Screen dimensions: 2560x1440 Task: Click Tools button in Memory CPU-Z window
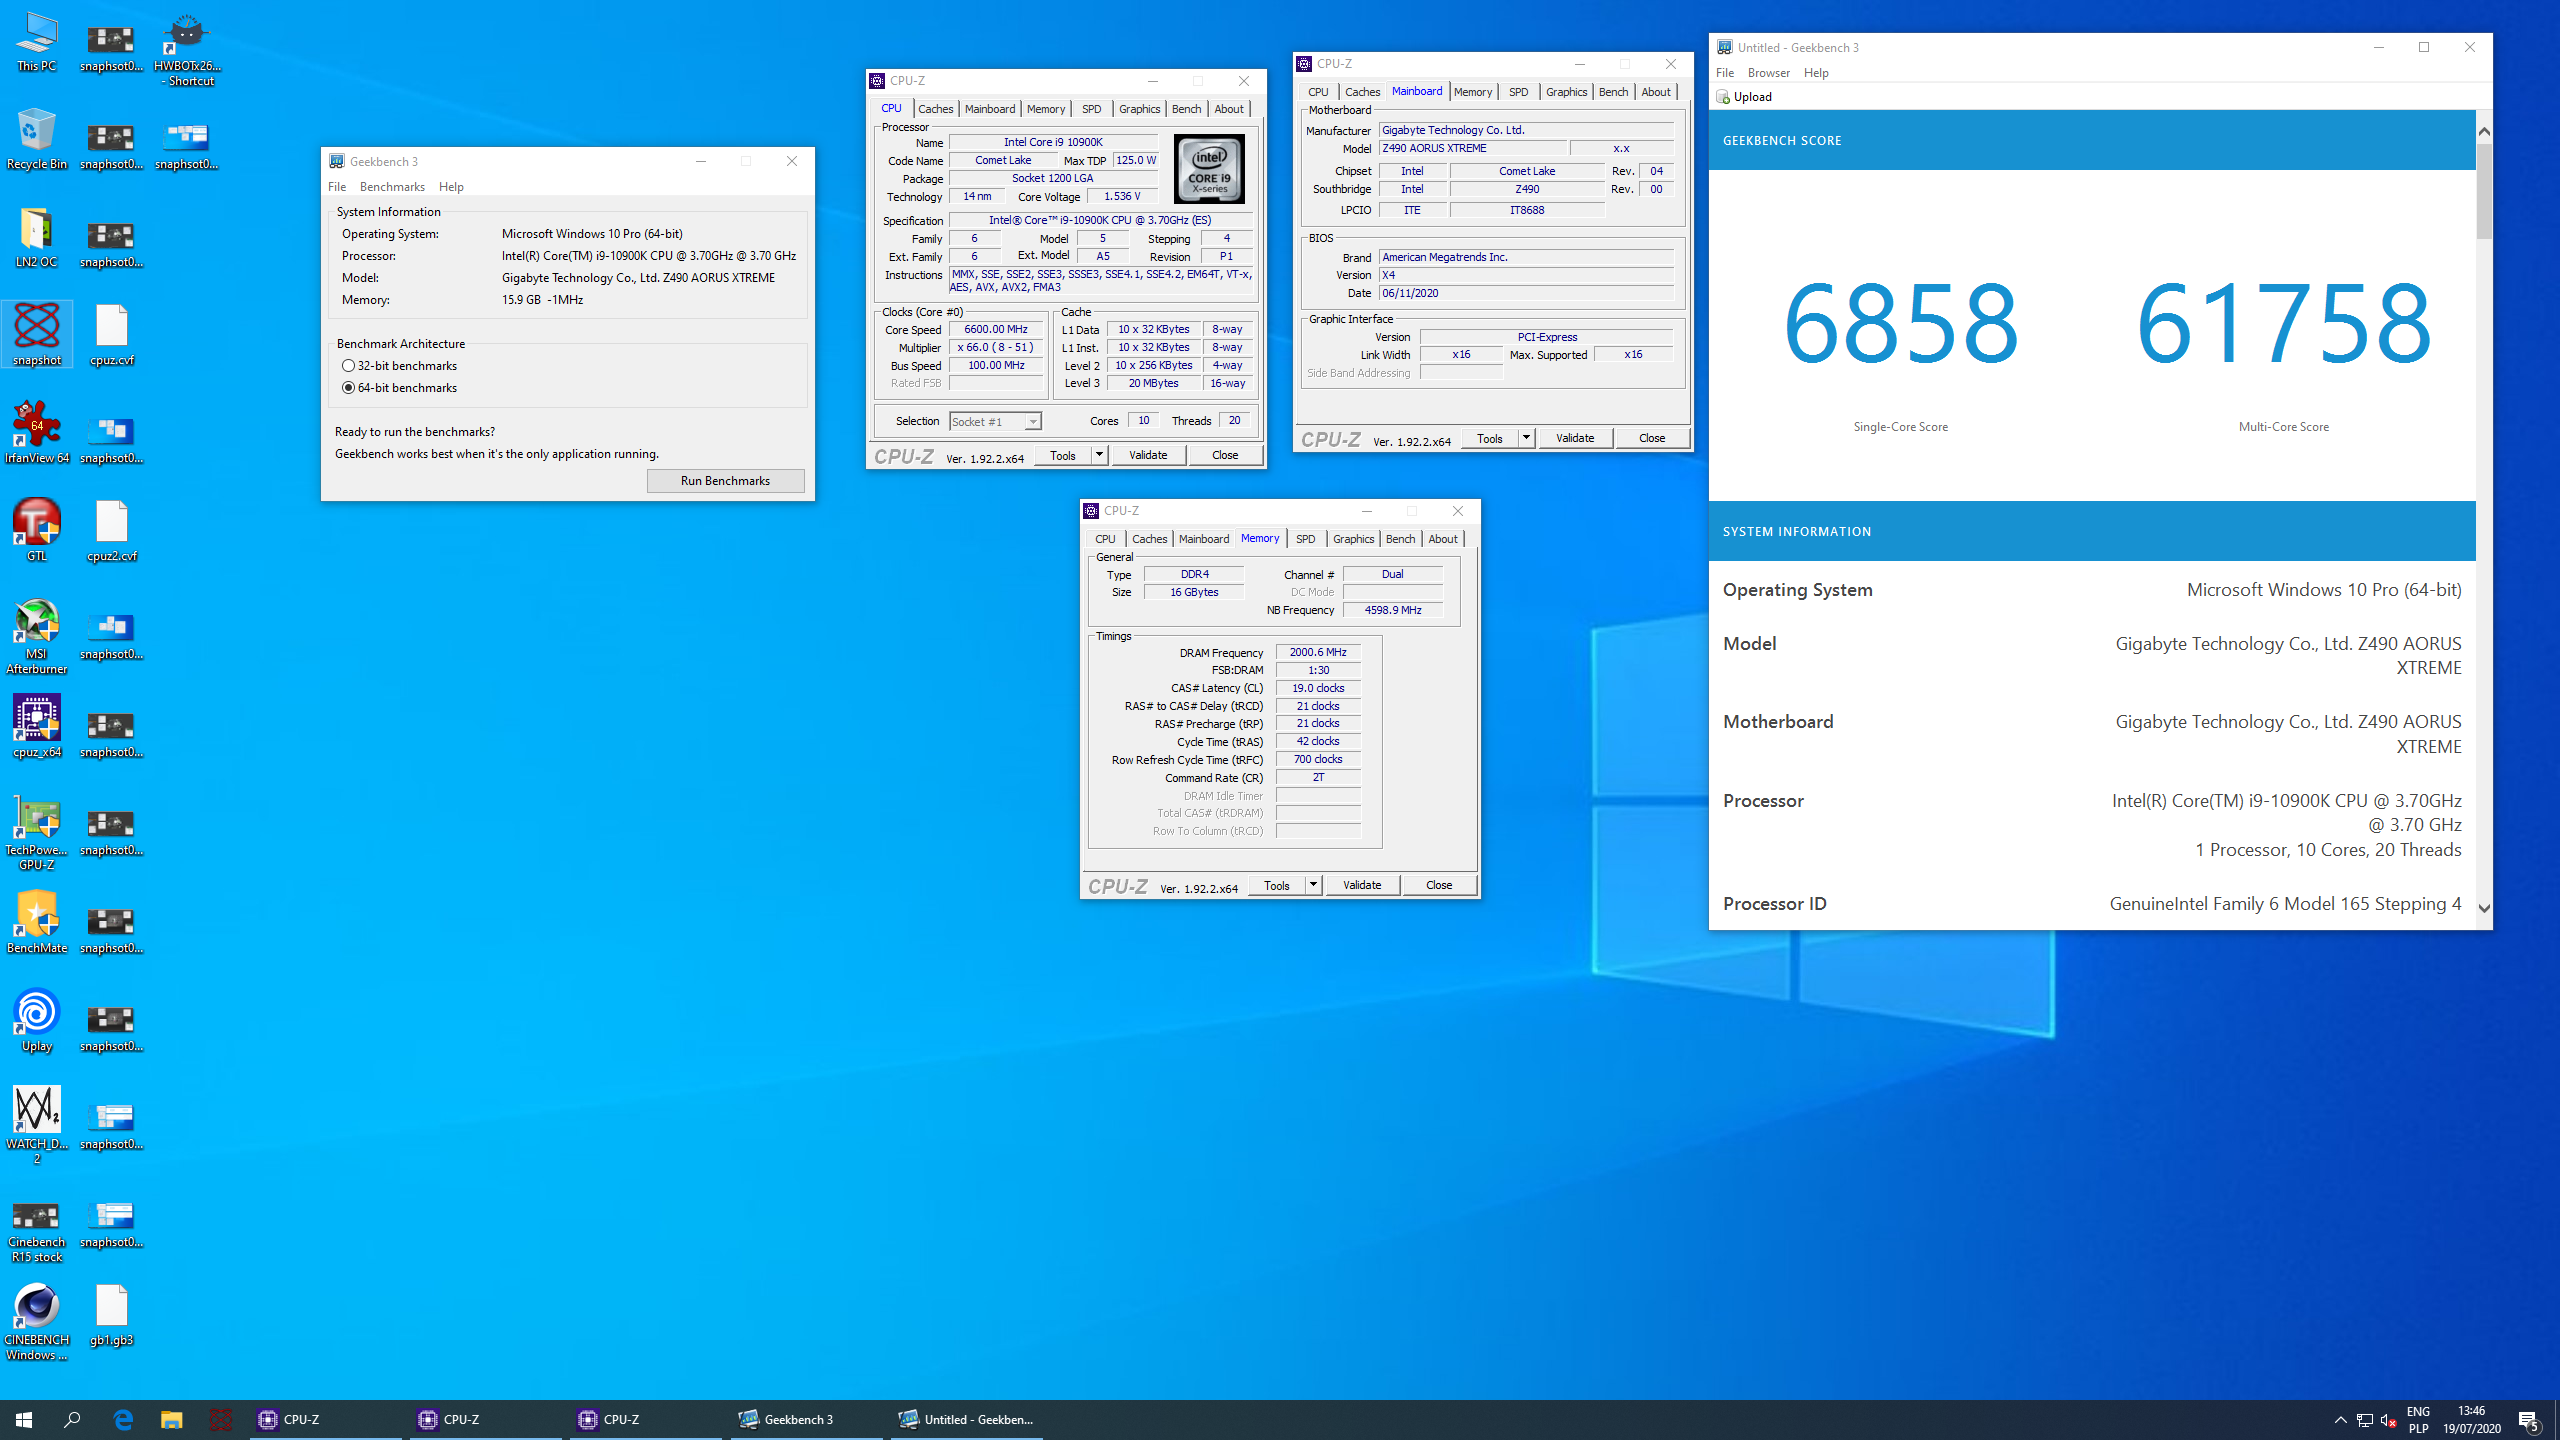tap(1276, 885)
